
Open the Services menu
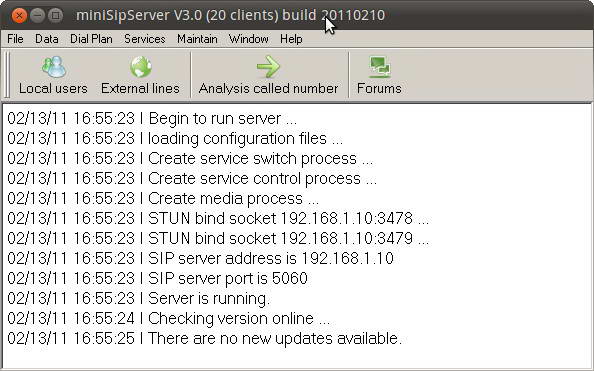tap(145, 39)
